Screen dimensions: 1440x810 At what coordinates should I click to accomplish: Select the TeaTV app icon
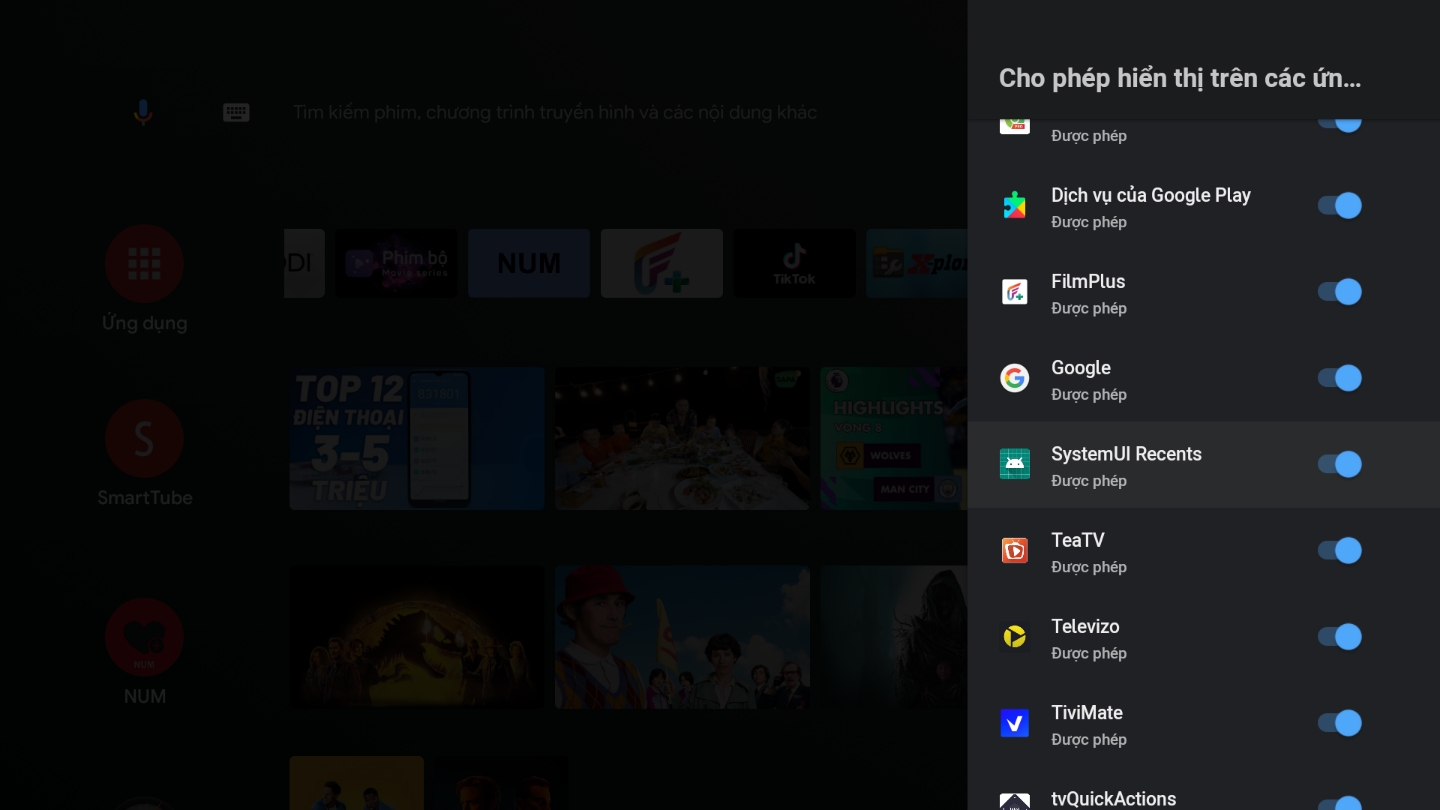point(1015,550)
